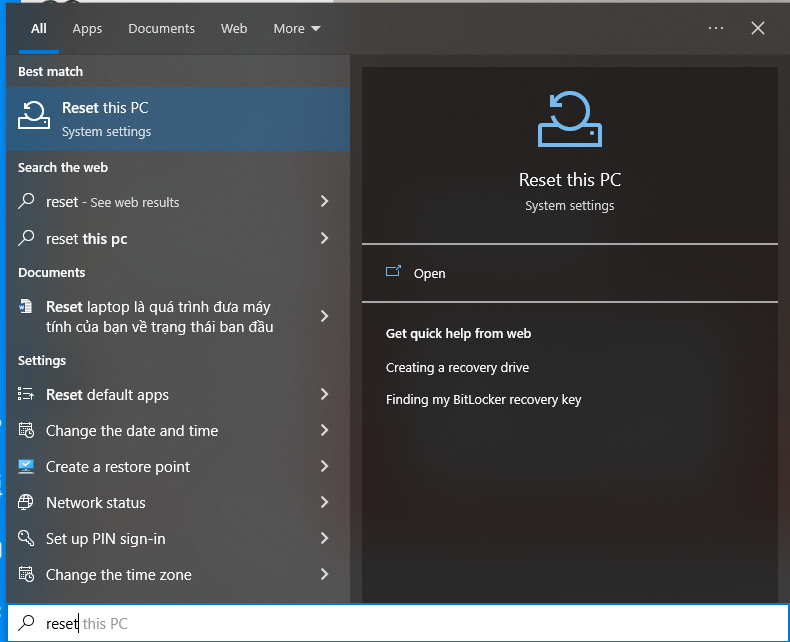
Task: Expand the Reset default apps chevron
Action: tap(324, 394)
